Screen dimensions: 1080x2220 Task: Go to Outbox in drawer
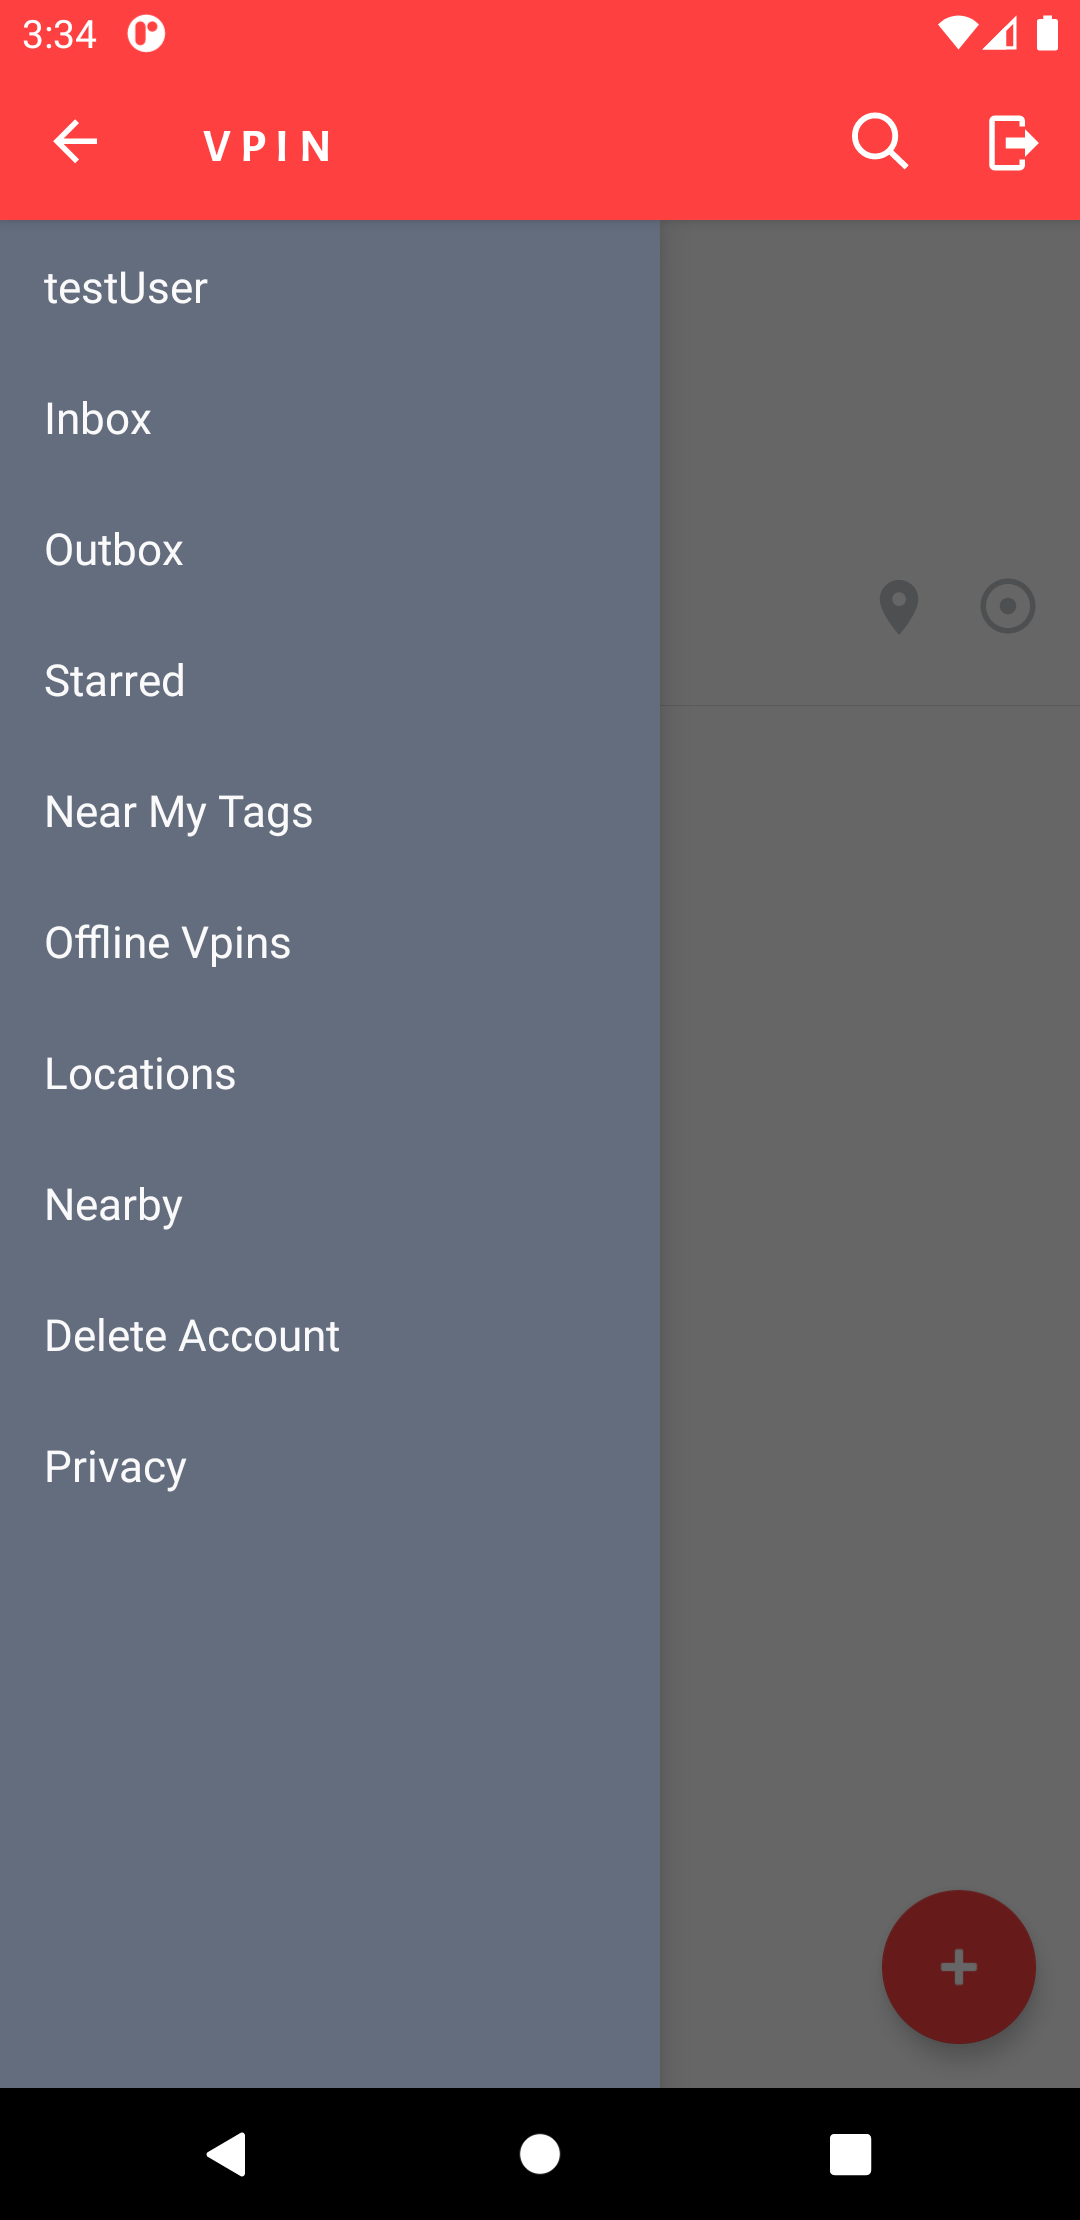[114, 551]
